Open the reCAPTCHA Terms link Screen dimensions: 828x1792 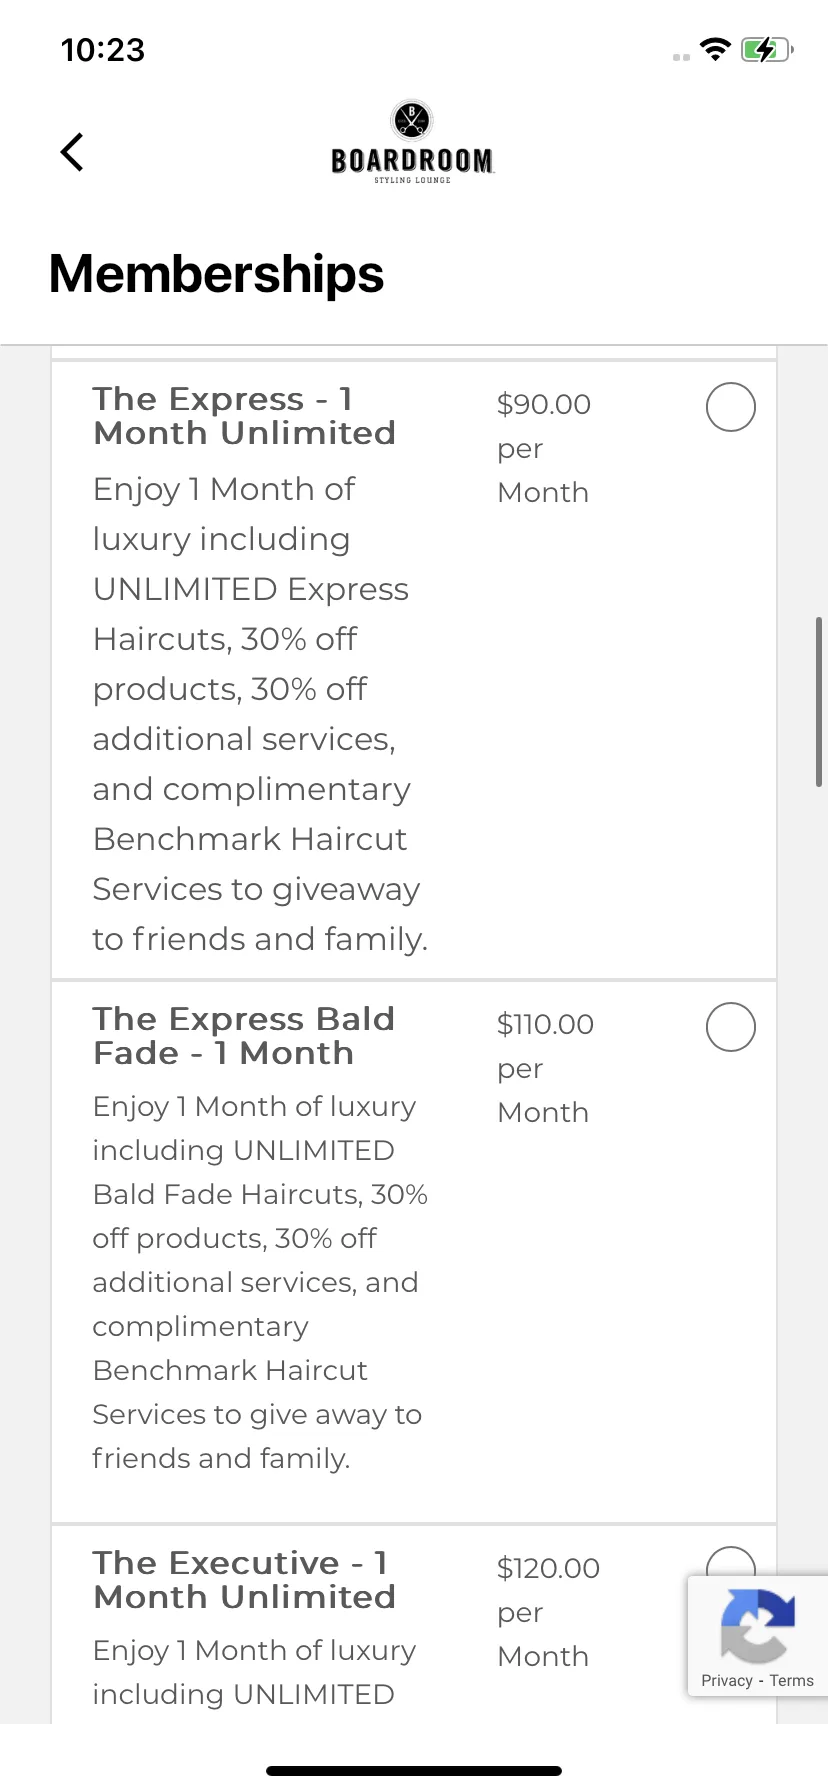pos(792,1681)
